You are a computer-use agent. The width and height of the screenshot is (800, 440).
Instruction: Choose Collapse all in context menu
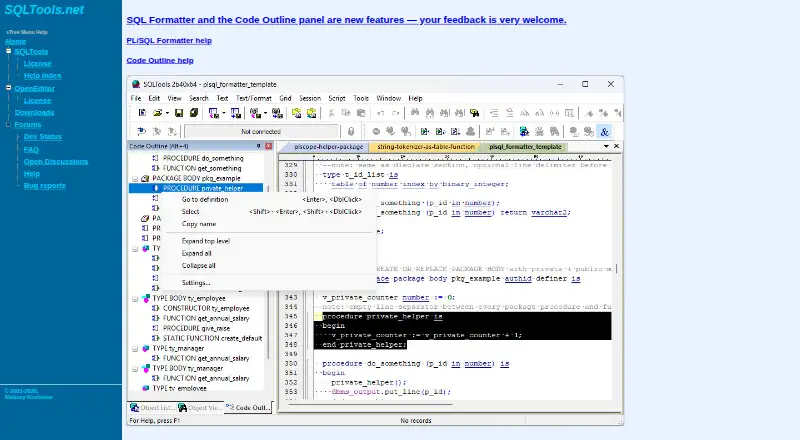(269, 265)
